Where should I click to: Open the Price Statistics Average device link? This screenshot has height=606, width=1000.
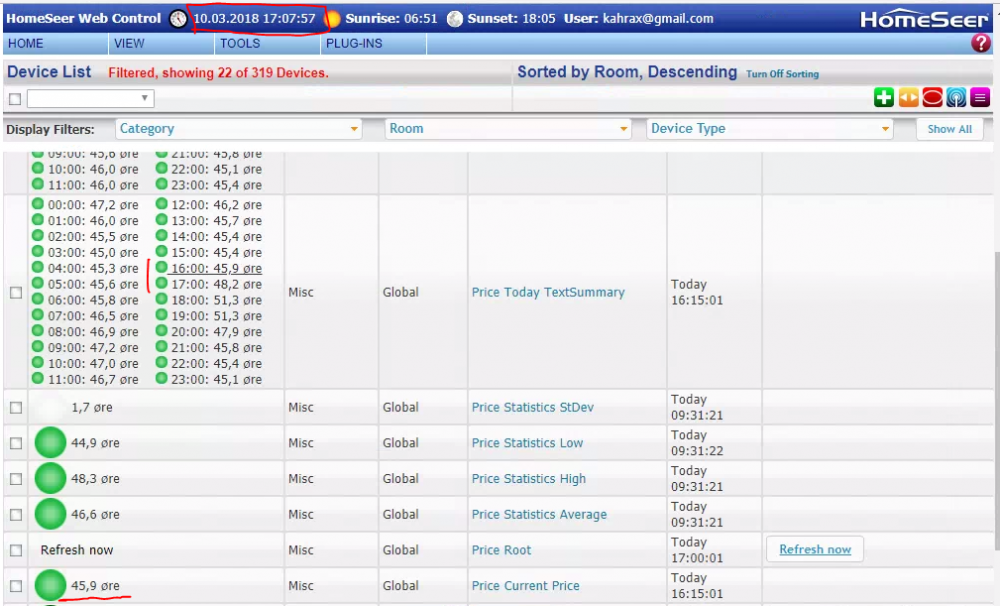pyautogui.click(x=539, y=515)
